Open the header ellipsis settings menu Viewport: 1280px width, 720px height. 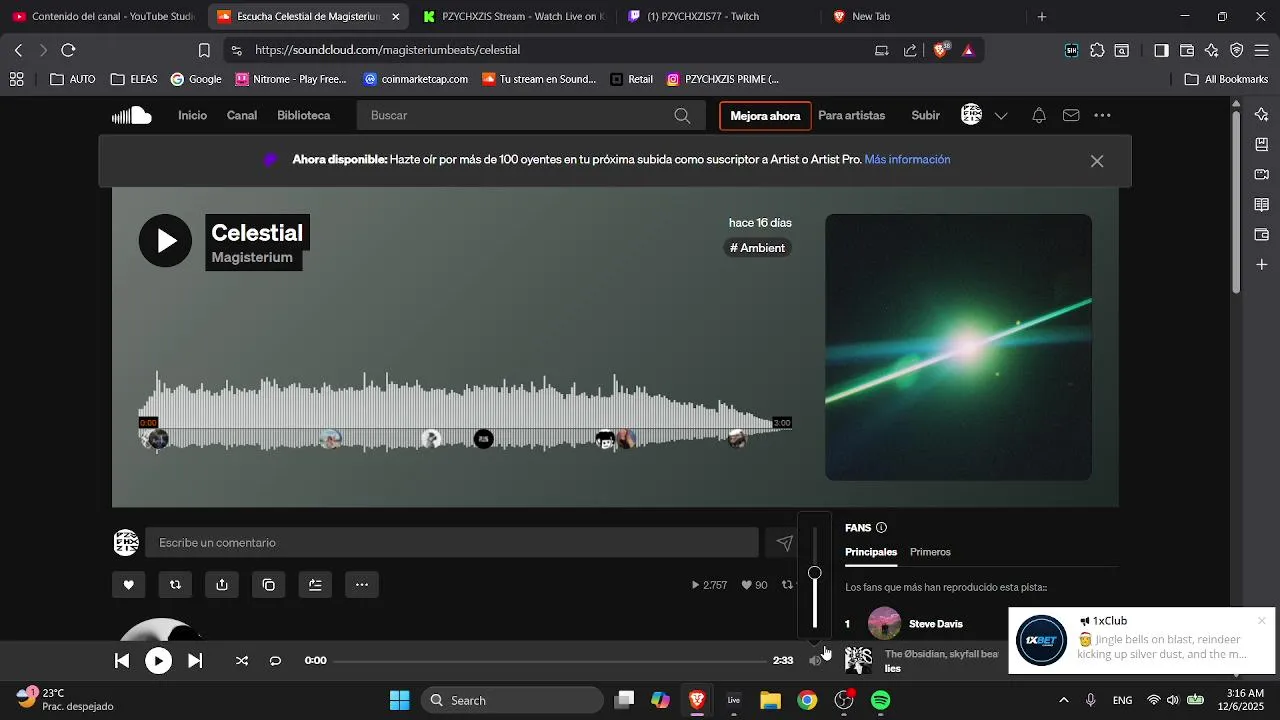point(1103,116)
